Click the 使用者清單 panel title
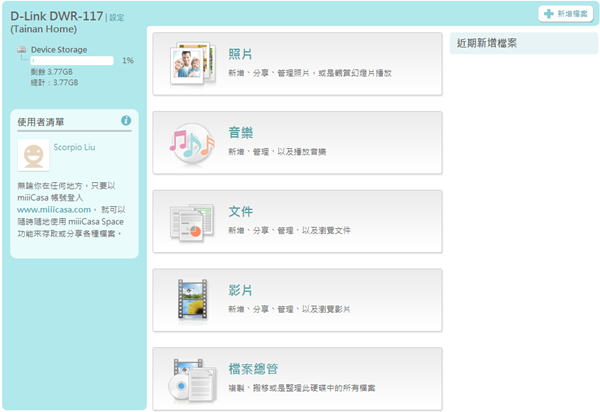Screen dimensions: 600x412 pyautogui.click(x=41, y=122)
